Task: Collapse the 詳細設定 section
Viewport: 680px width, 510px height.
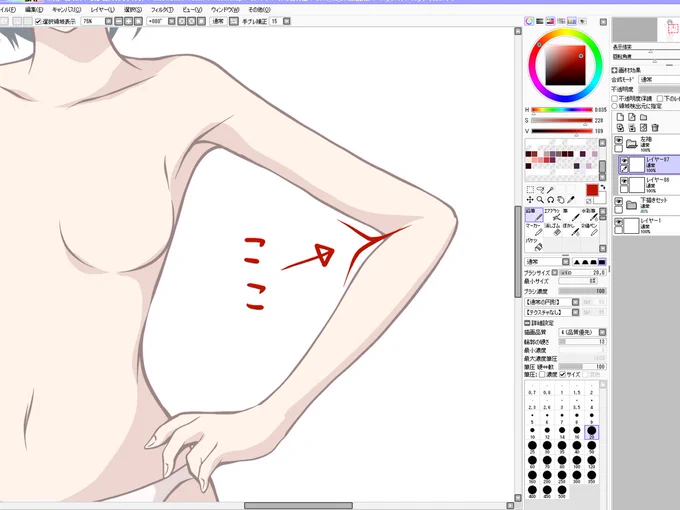Action: 527,323
